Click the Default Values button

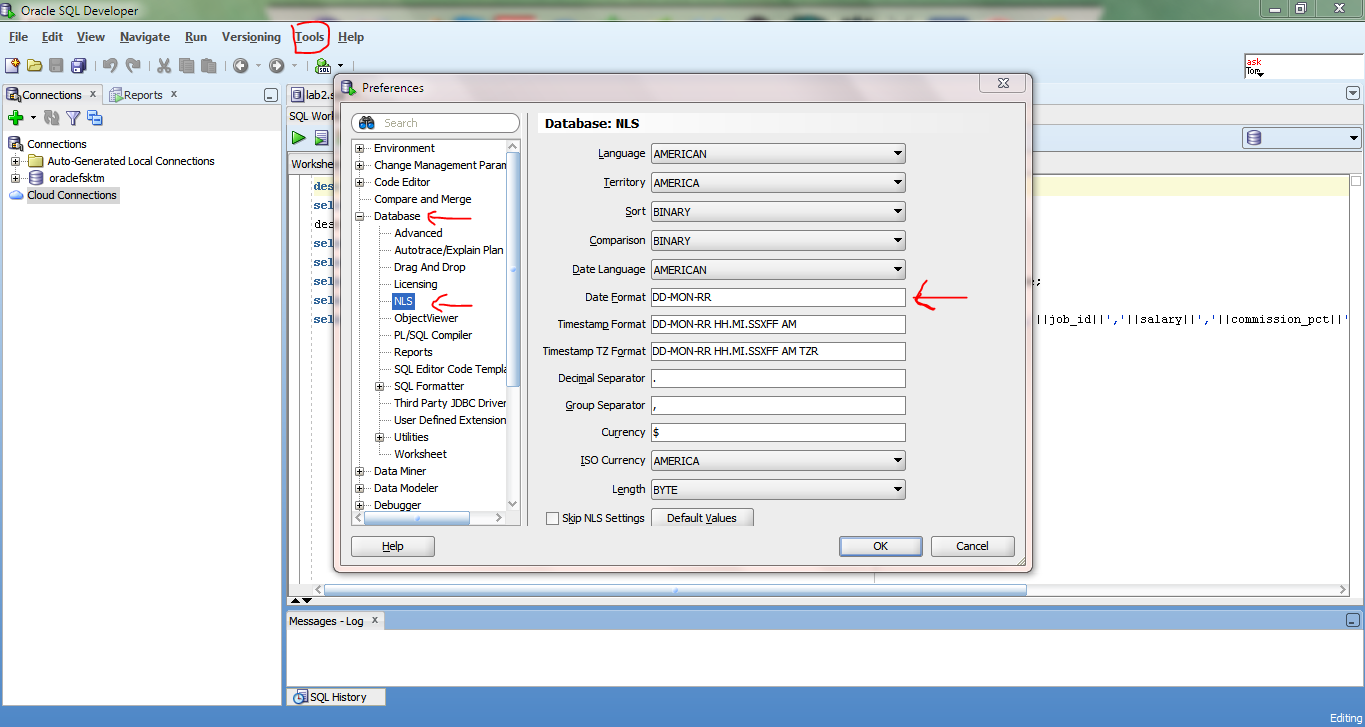tap(702, 517)
